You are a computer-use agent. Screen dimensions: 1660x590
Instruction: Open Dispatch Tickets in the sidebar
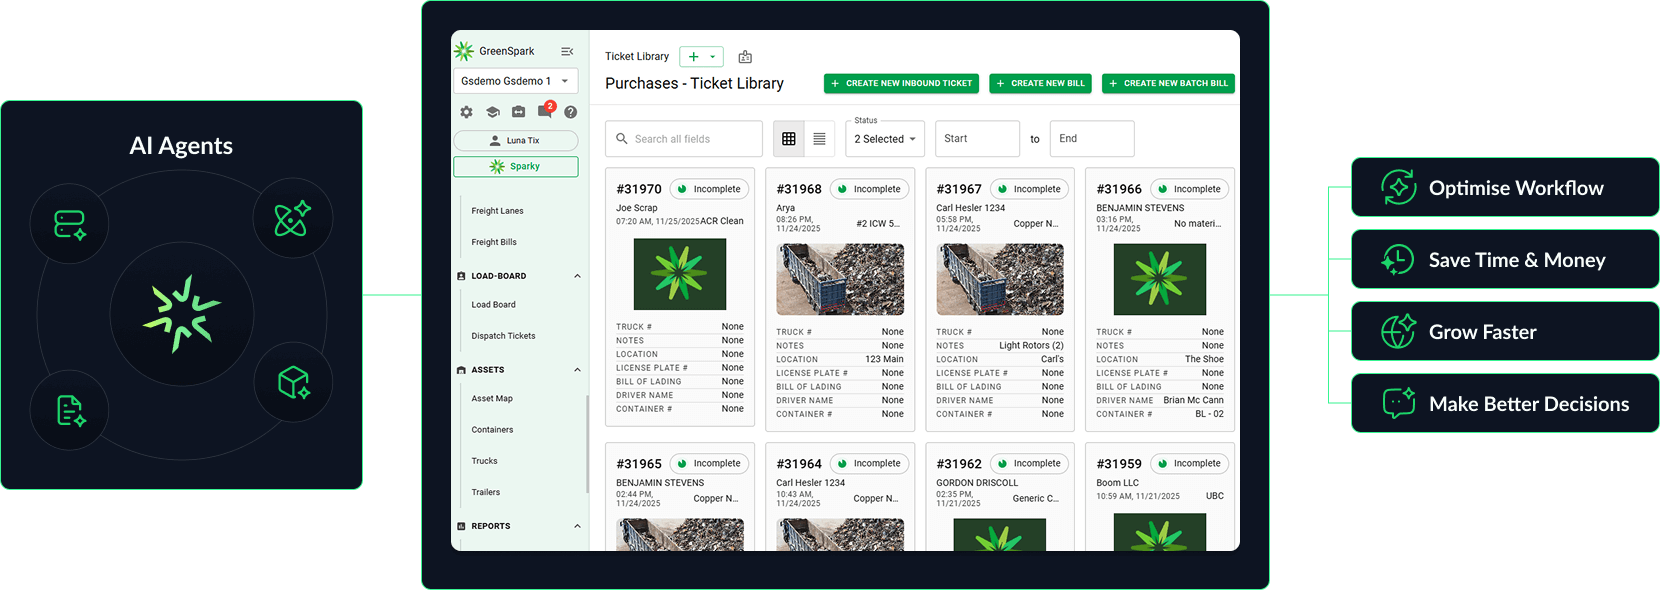503,336
